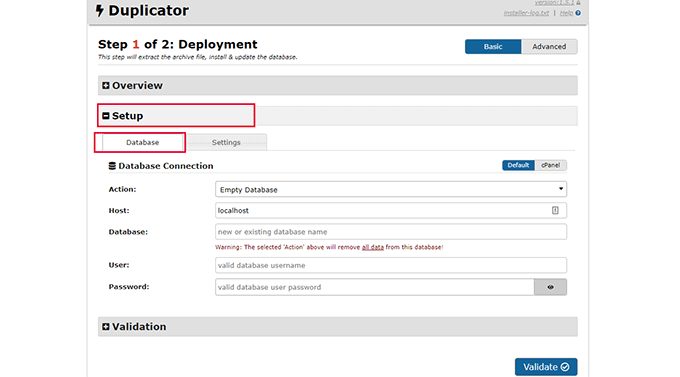Switch to Basic mode
680x377 pixels.
pos(493,46)
